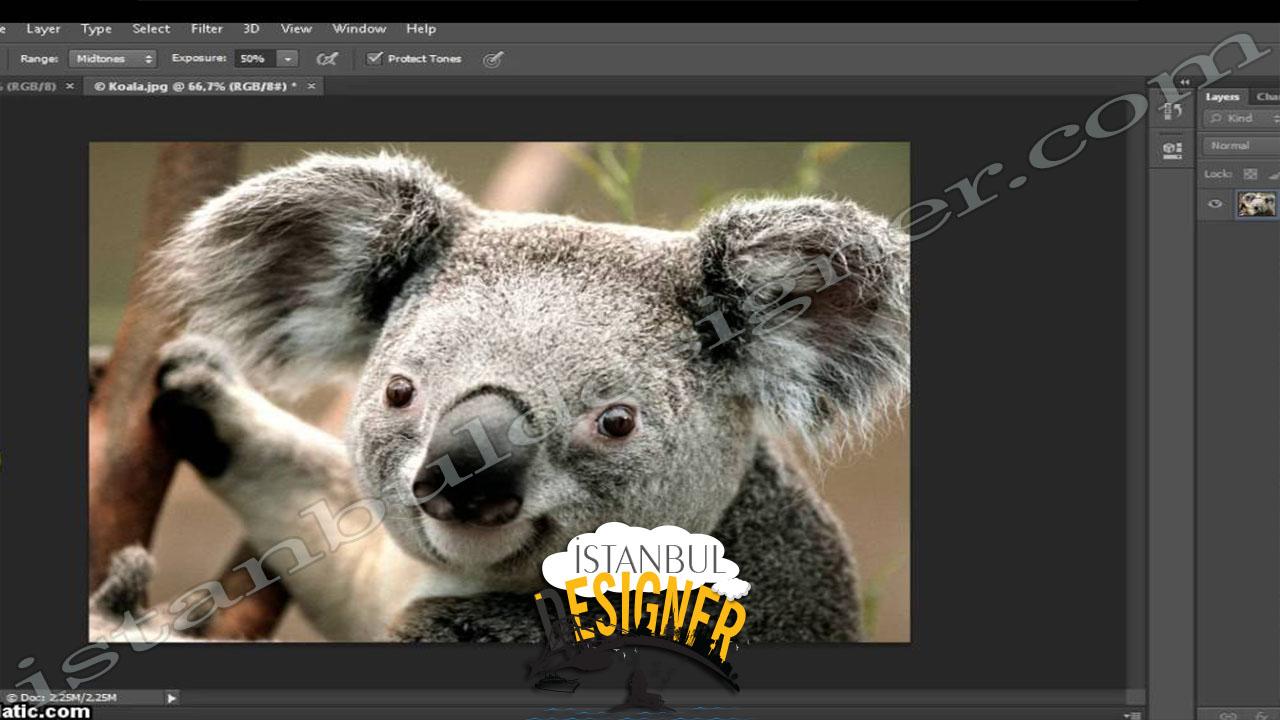Open the Range Midtones dropdown
Viewport: 1280px width, 720px height.
tap(113, 59)
